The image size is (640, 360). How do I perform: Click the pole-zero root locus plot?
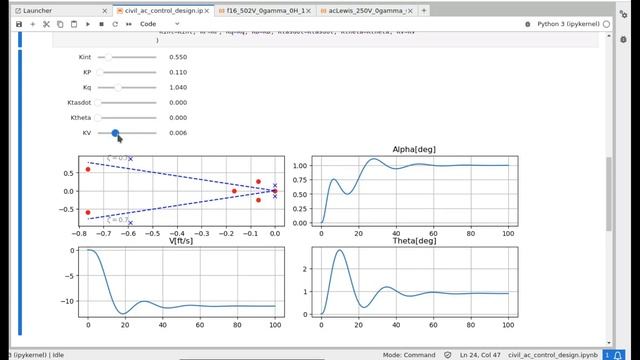[181, 191]
